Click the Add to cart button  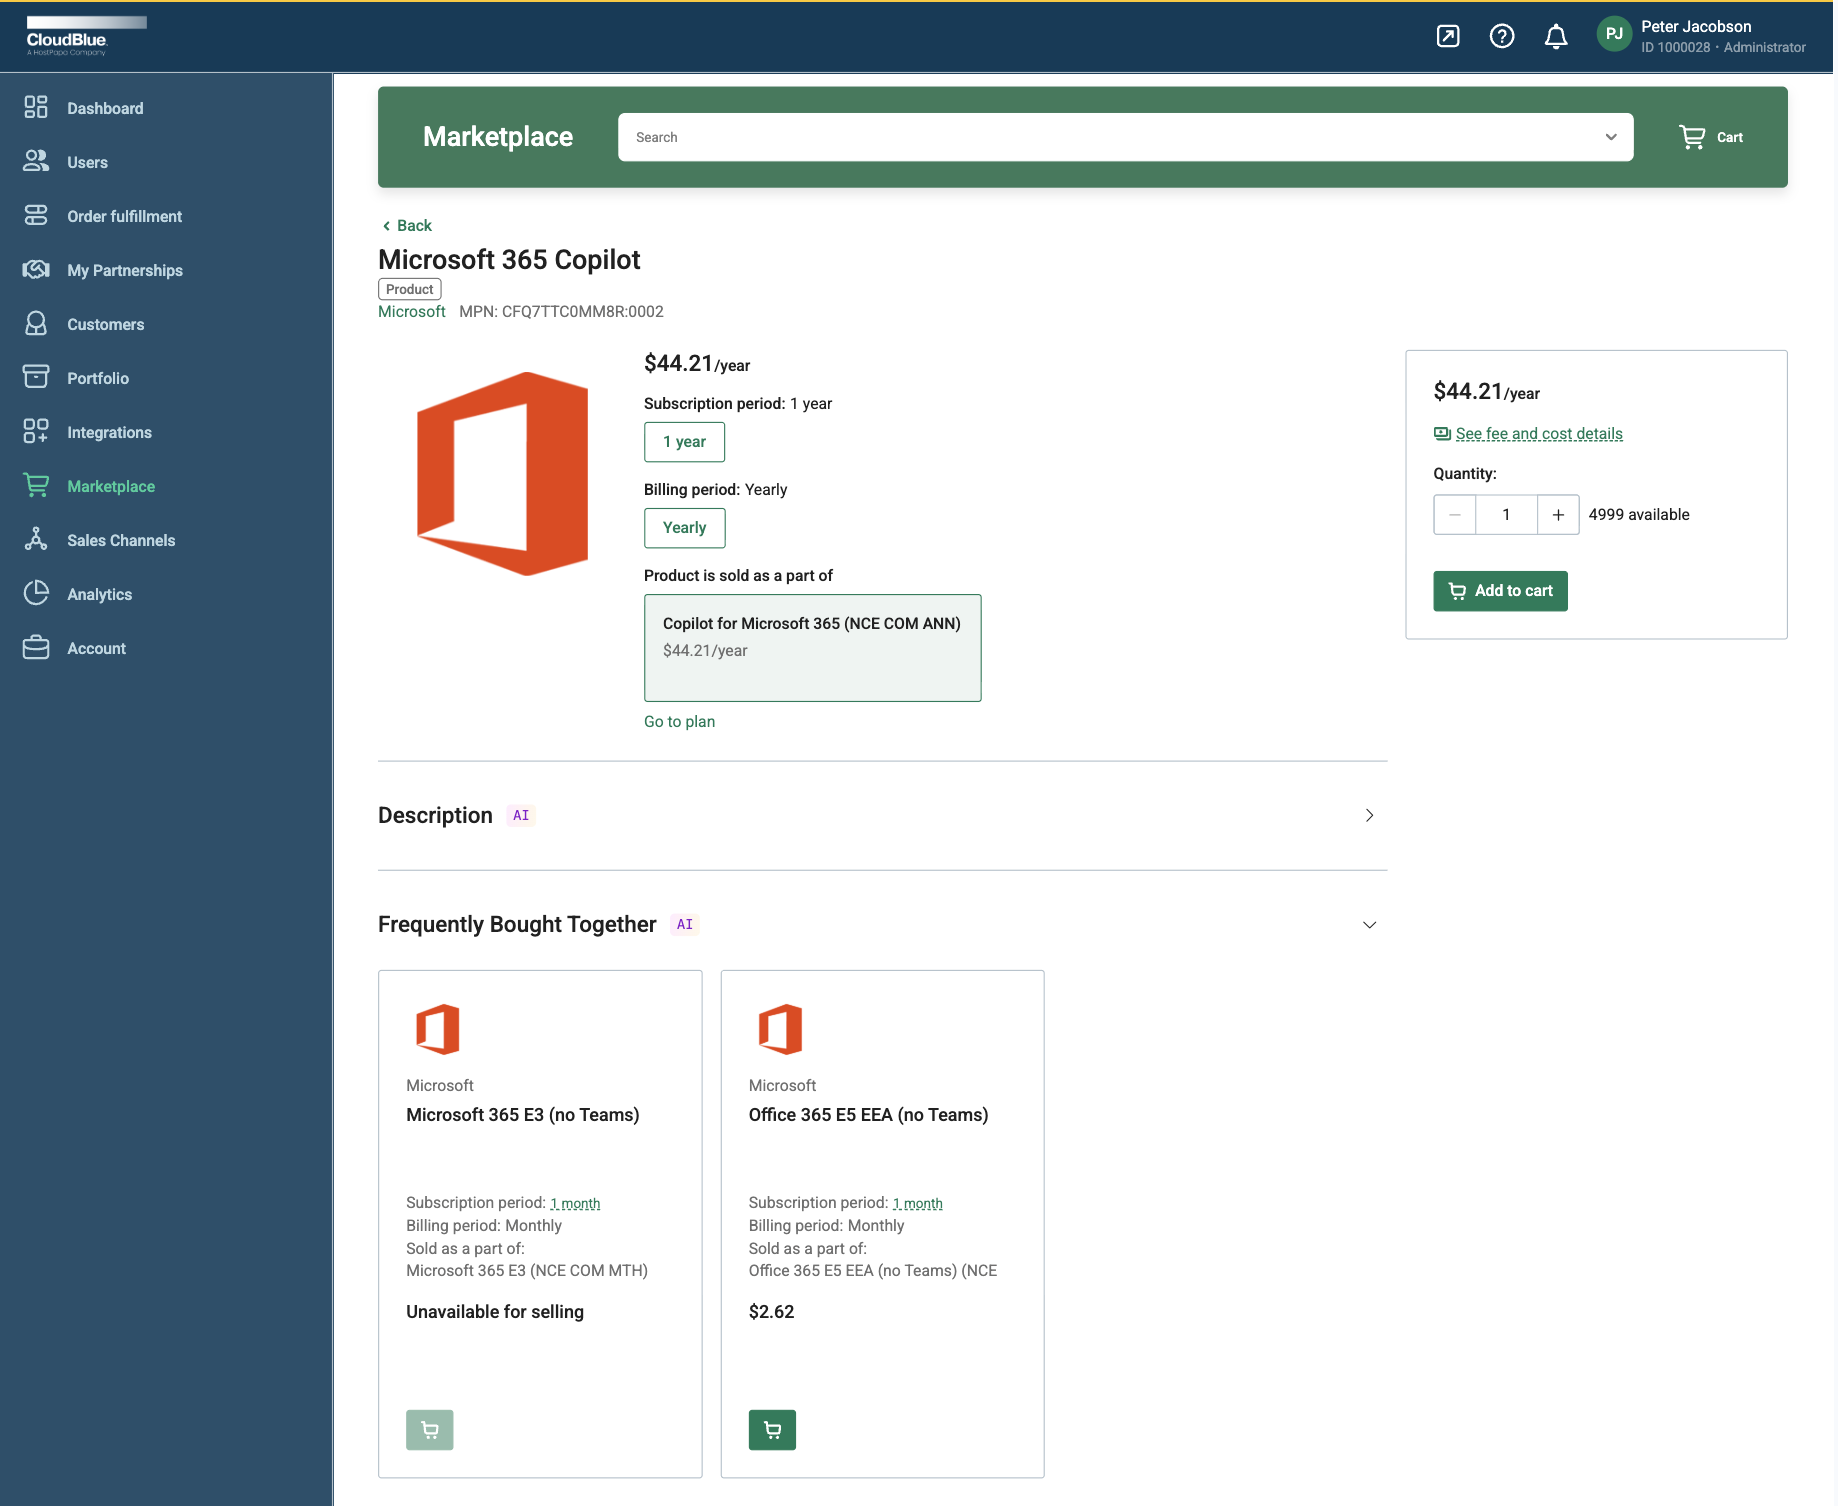(1500, 591)
